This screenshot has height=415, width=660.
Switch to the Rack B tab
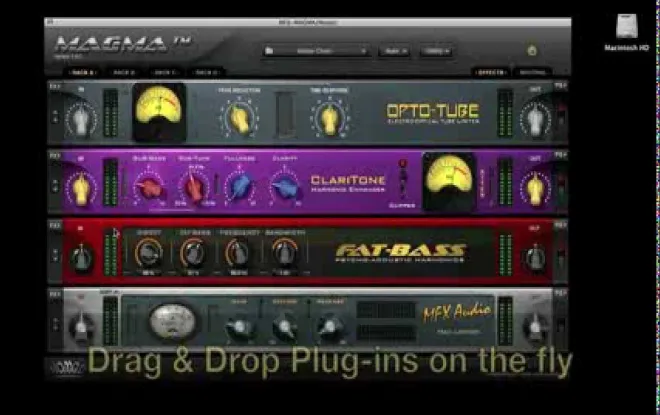point(124,72)
